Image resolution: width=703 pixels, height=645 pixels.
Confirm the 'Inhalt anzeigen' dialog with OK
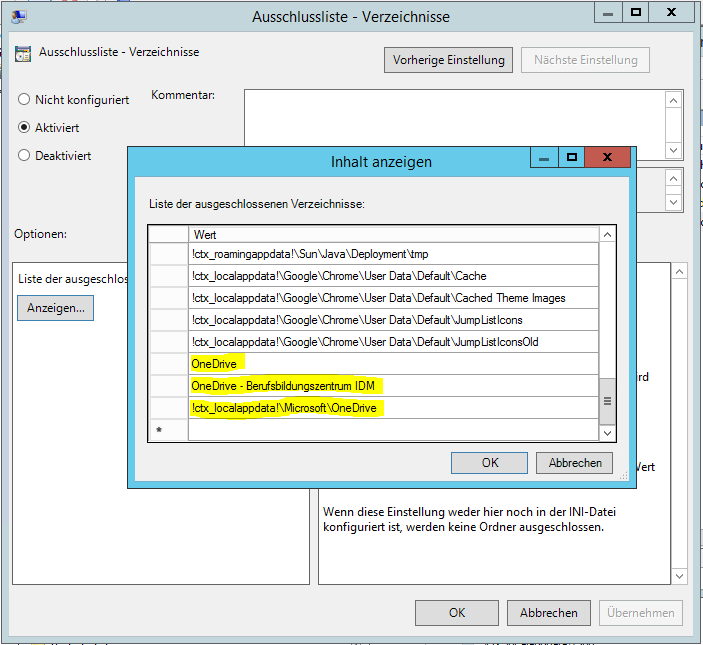(489, 463)
